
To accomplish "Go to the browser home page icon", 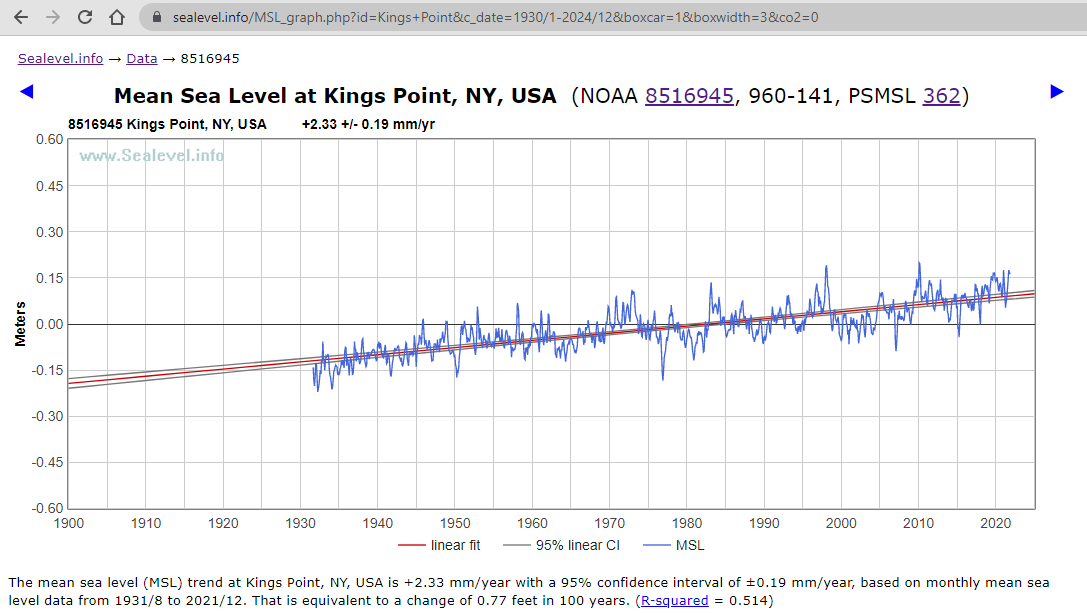I will pos(117,17).
